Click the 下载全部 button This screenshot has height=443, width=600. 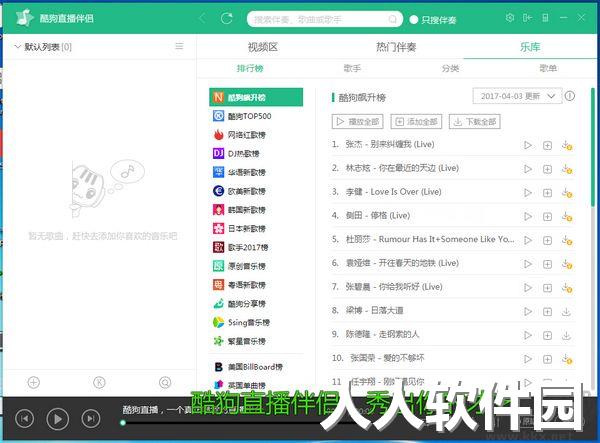click(x=475, y=122)
